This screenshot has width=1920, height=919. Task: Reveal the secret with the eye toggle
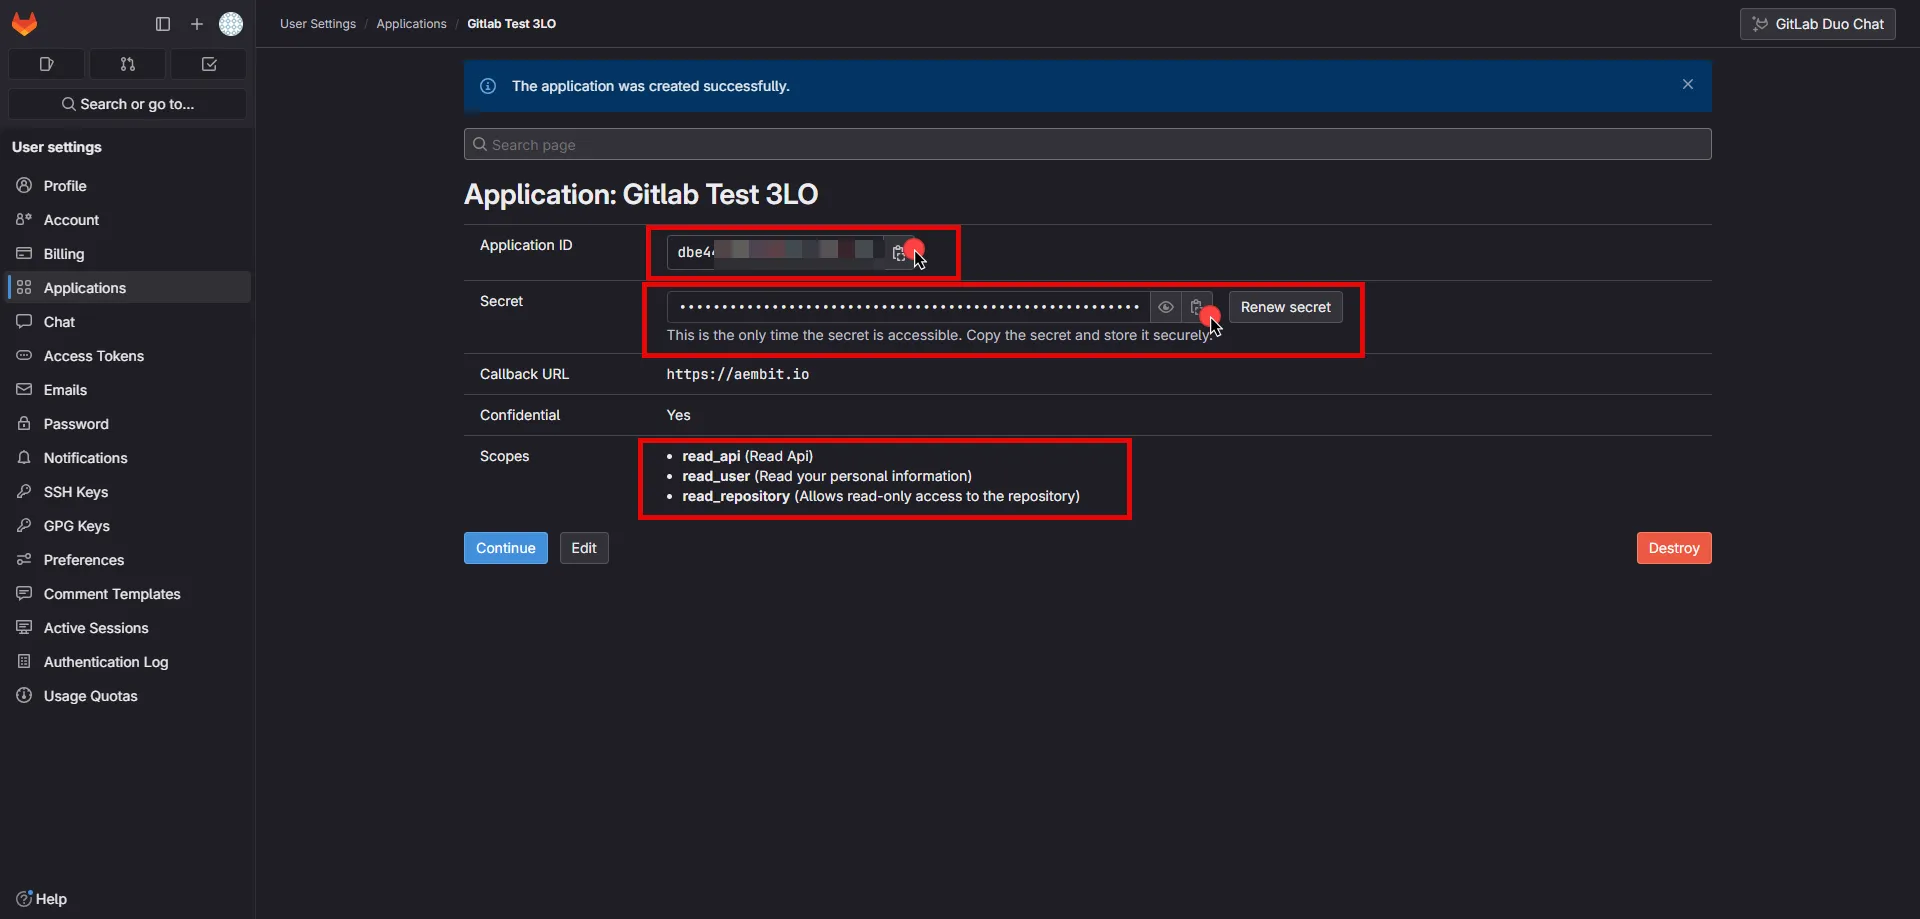click(x=1166, y=307)
